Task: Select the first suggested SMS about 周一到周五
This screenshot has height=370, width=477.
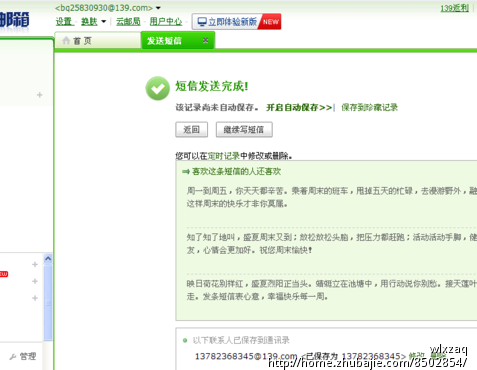Action: [x=331, y=197]
